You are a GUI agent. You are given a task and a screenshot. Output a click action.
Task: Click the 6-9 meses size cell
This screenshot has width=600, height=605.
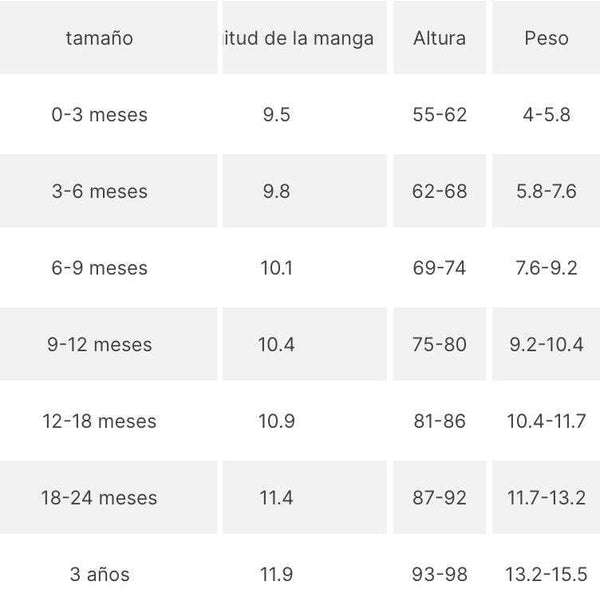[100, 268]
